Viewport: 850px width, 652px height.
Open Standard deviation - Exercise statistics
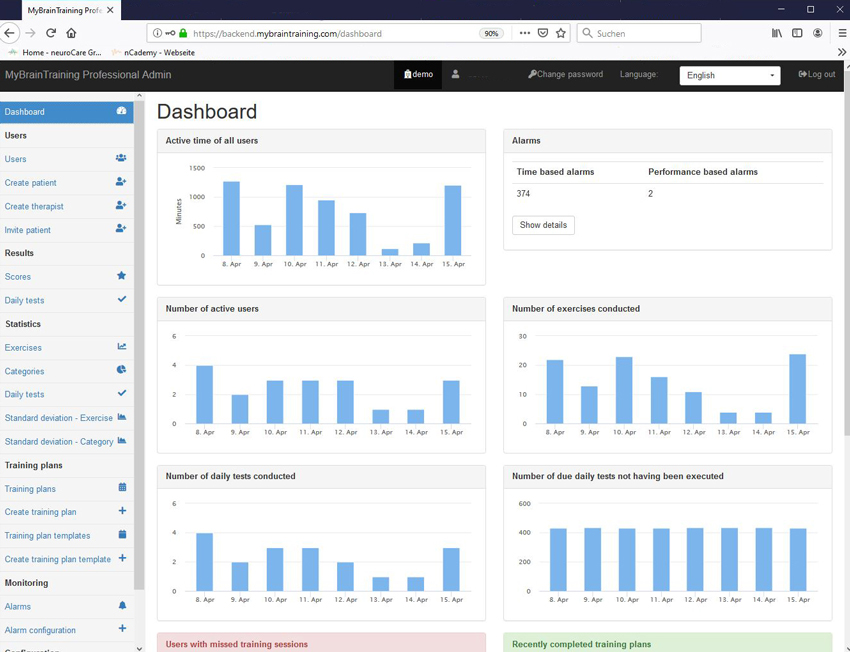[x=58, y=418]
